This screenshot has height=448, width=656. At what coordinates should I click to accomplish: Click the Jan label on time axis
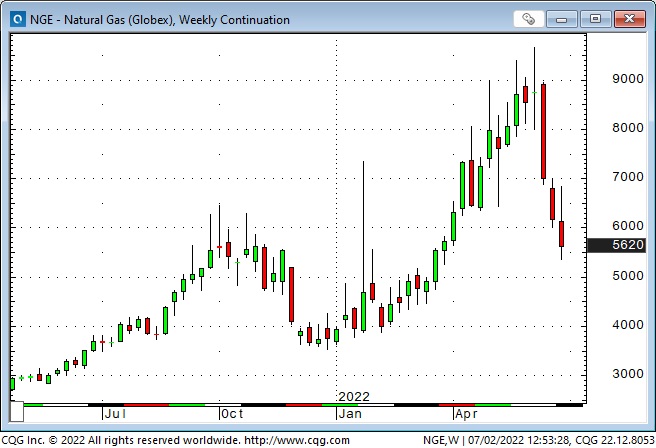350,414
